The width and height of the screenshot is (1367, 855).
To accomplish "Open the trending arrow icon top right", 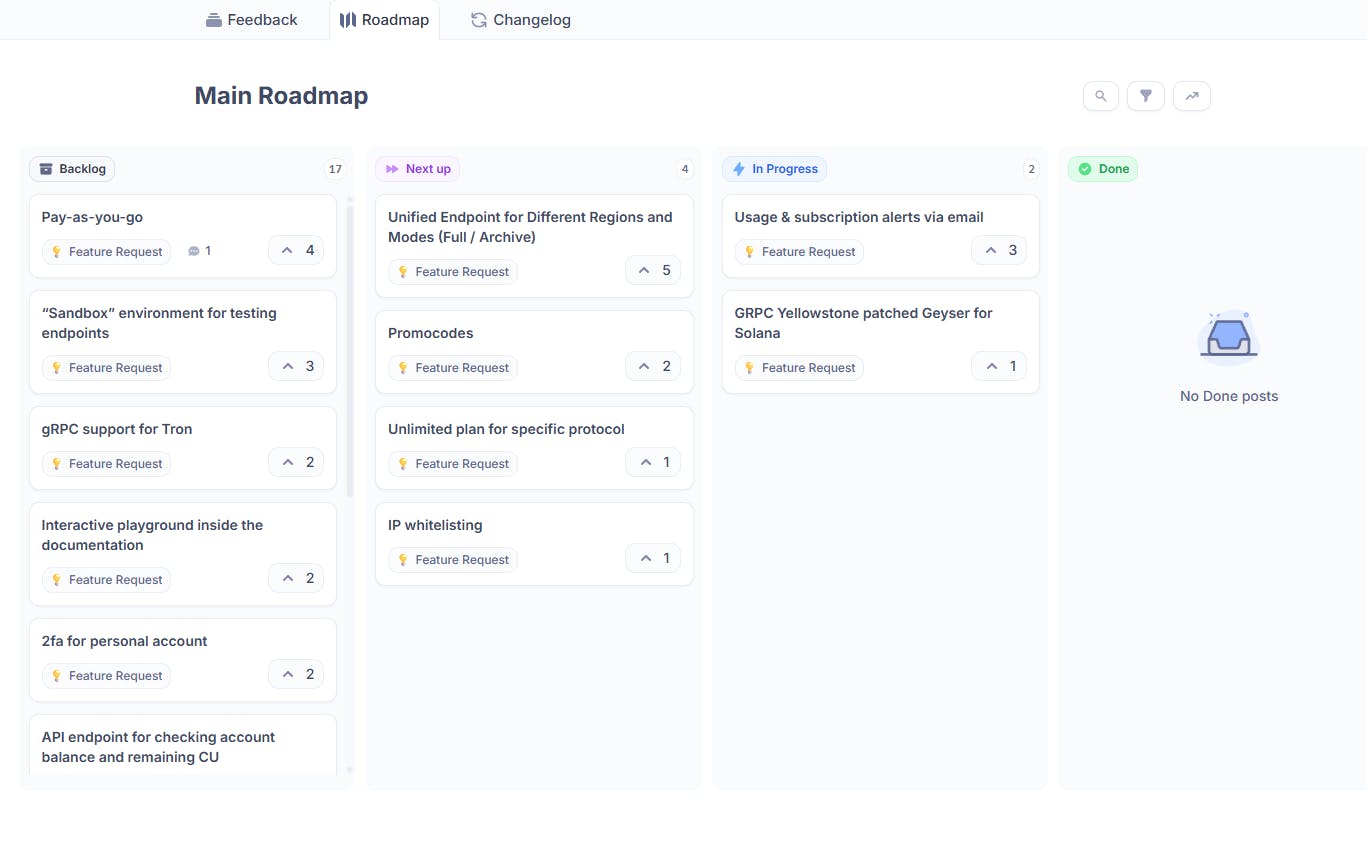I will tap(1192, 96).
